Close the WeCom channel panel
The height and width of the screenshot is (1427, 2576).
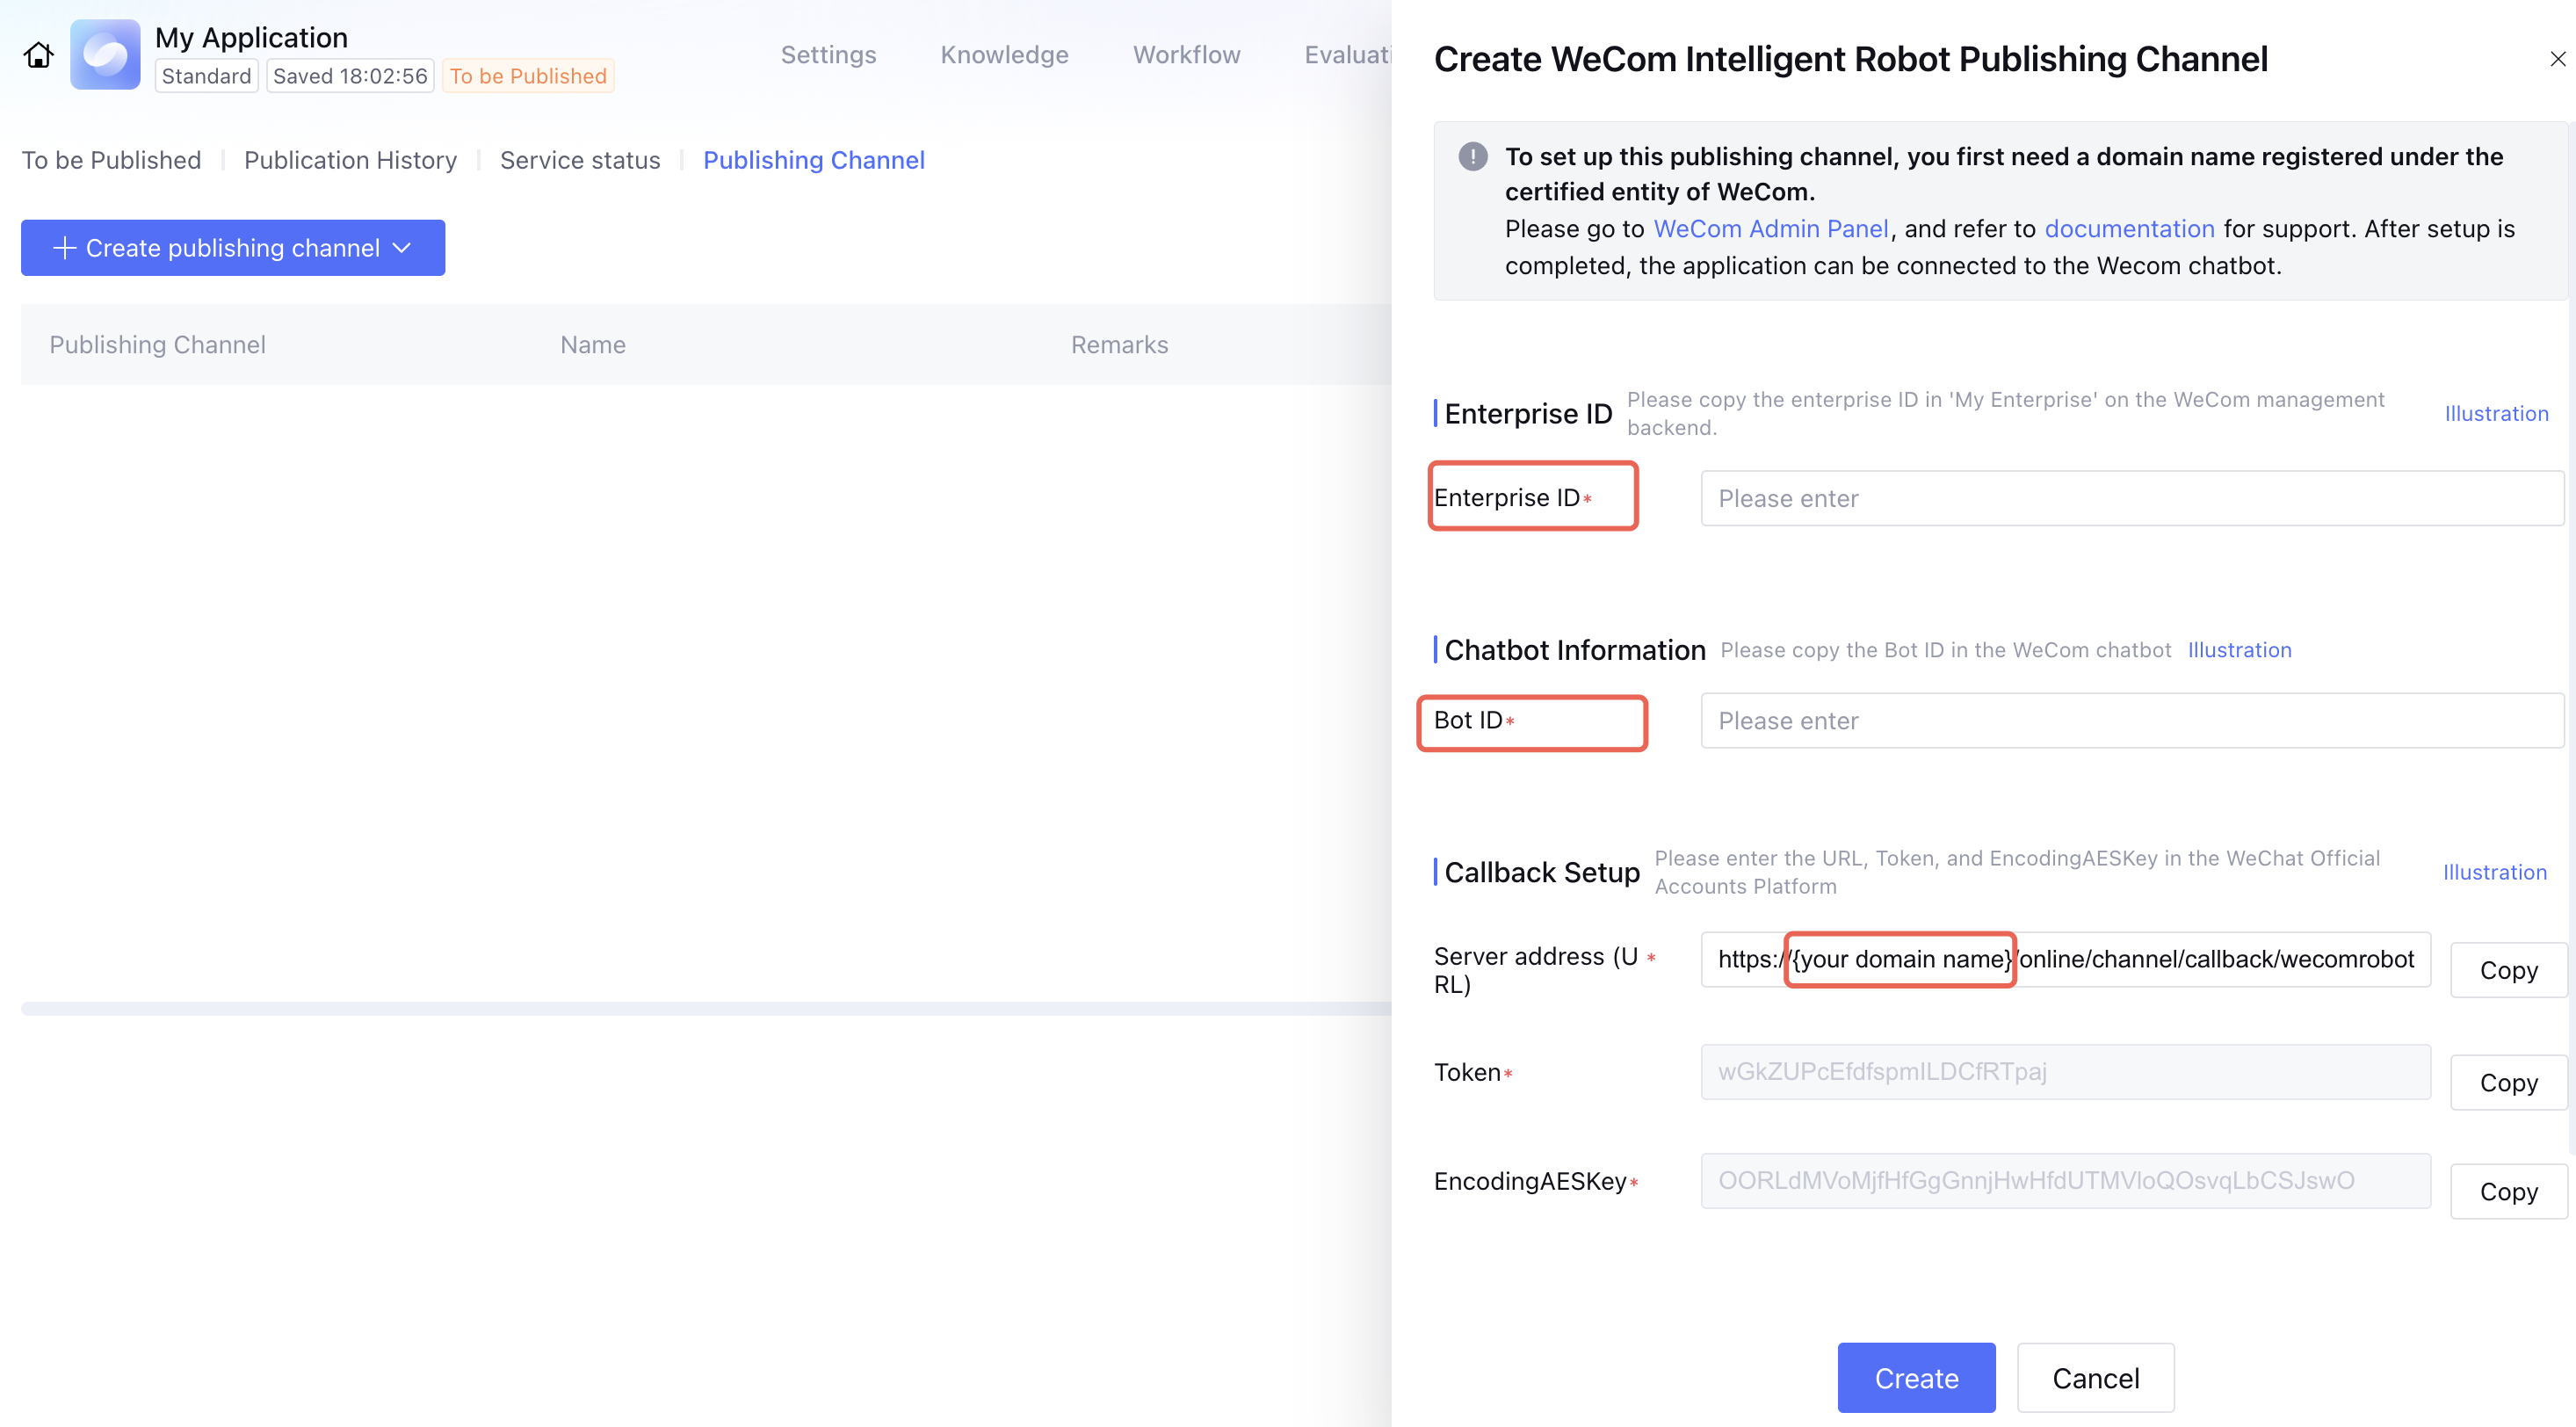(x=2557, y=59)
